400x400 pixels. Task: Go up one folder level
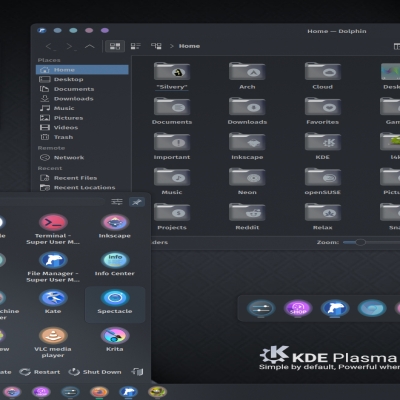click(x=90, y=46)
